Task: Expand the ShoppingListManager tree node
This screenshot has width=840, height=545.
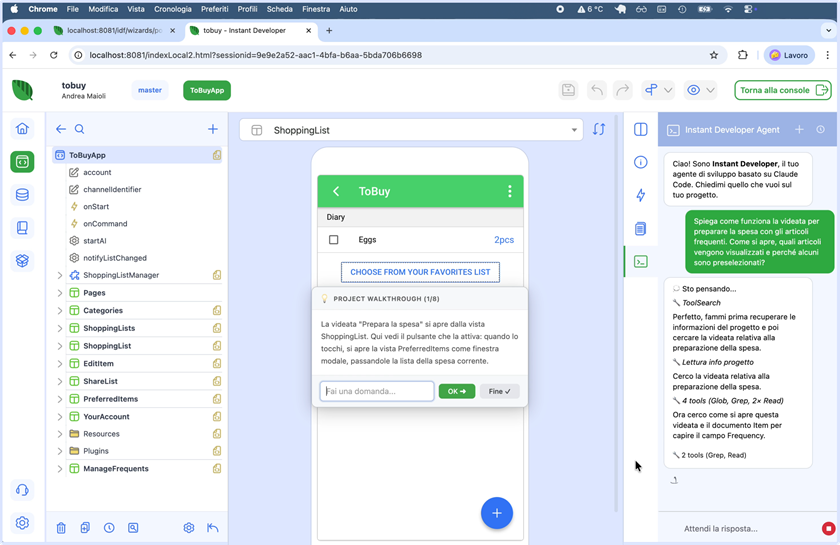Action: 60,275
